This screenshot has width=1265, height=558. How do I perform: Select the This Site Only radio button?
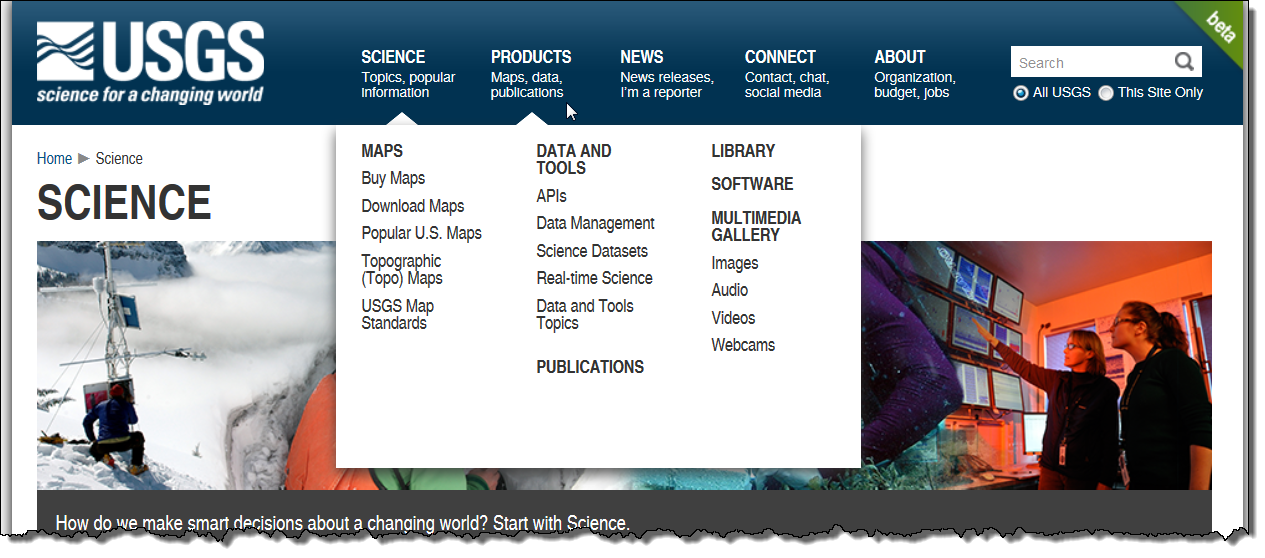click(1105, 93)
